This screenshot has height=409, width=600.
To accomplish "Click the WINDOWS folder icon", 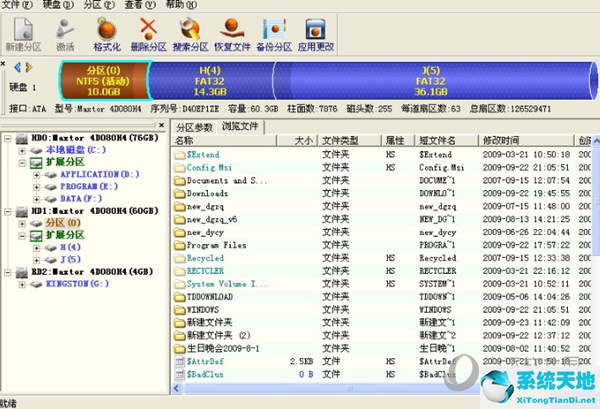I will pos(179,310).
